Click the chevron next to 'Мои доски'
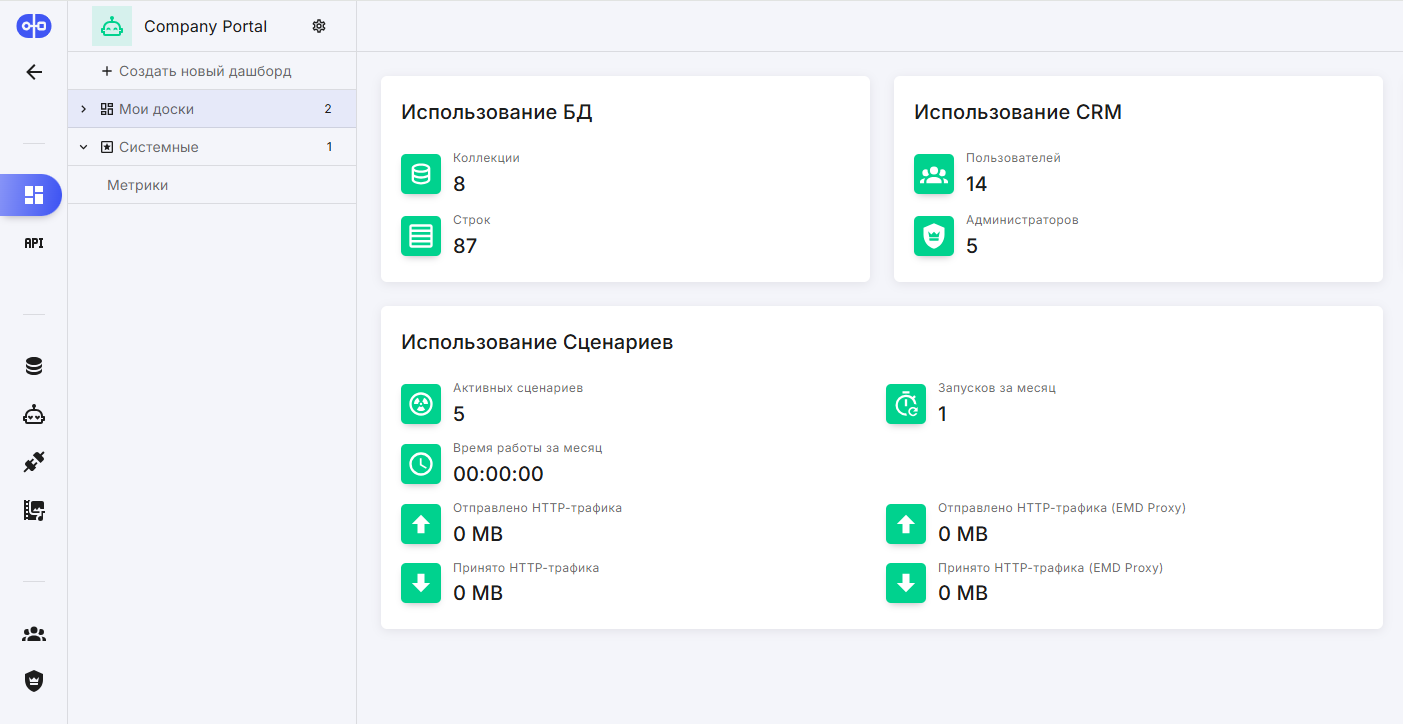1403x724 pixels. 83,108
